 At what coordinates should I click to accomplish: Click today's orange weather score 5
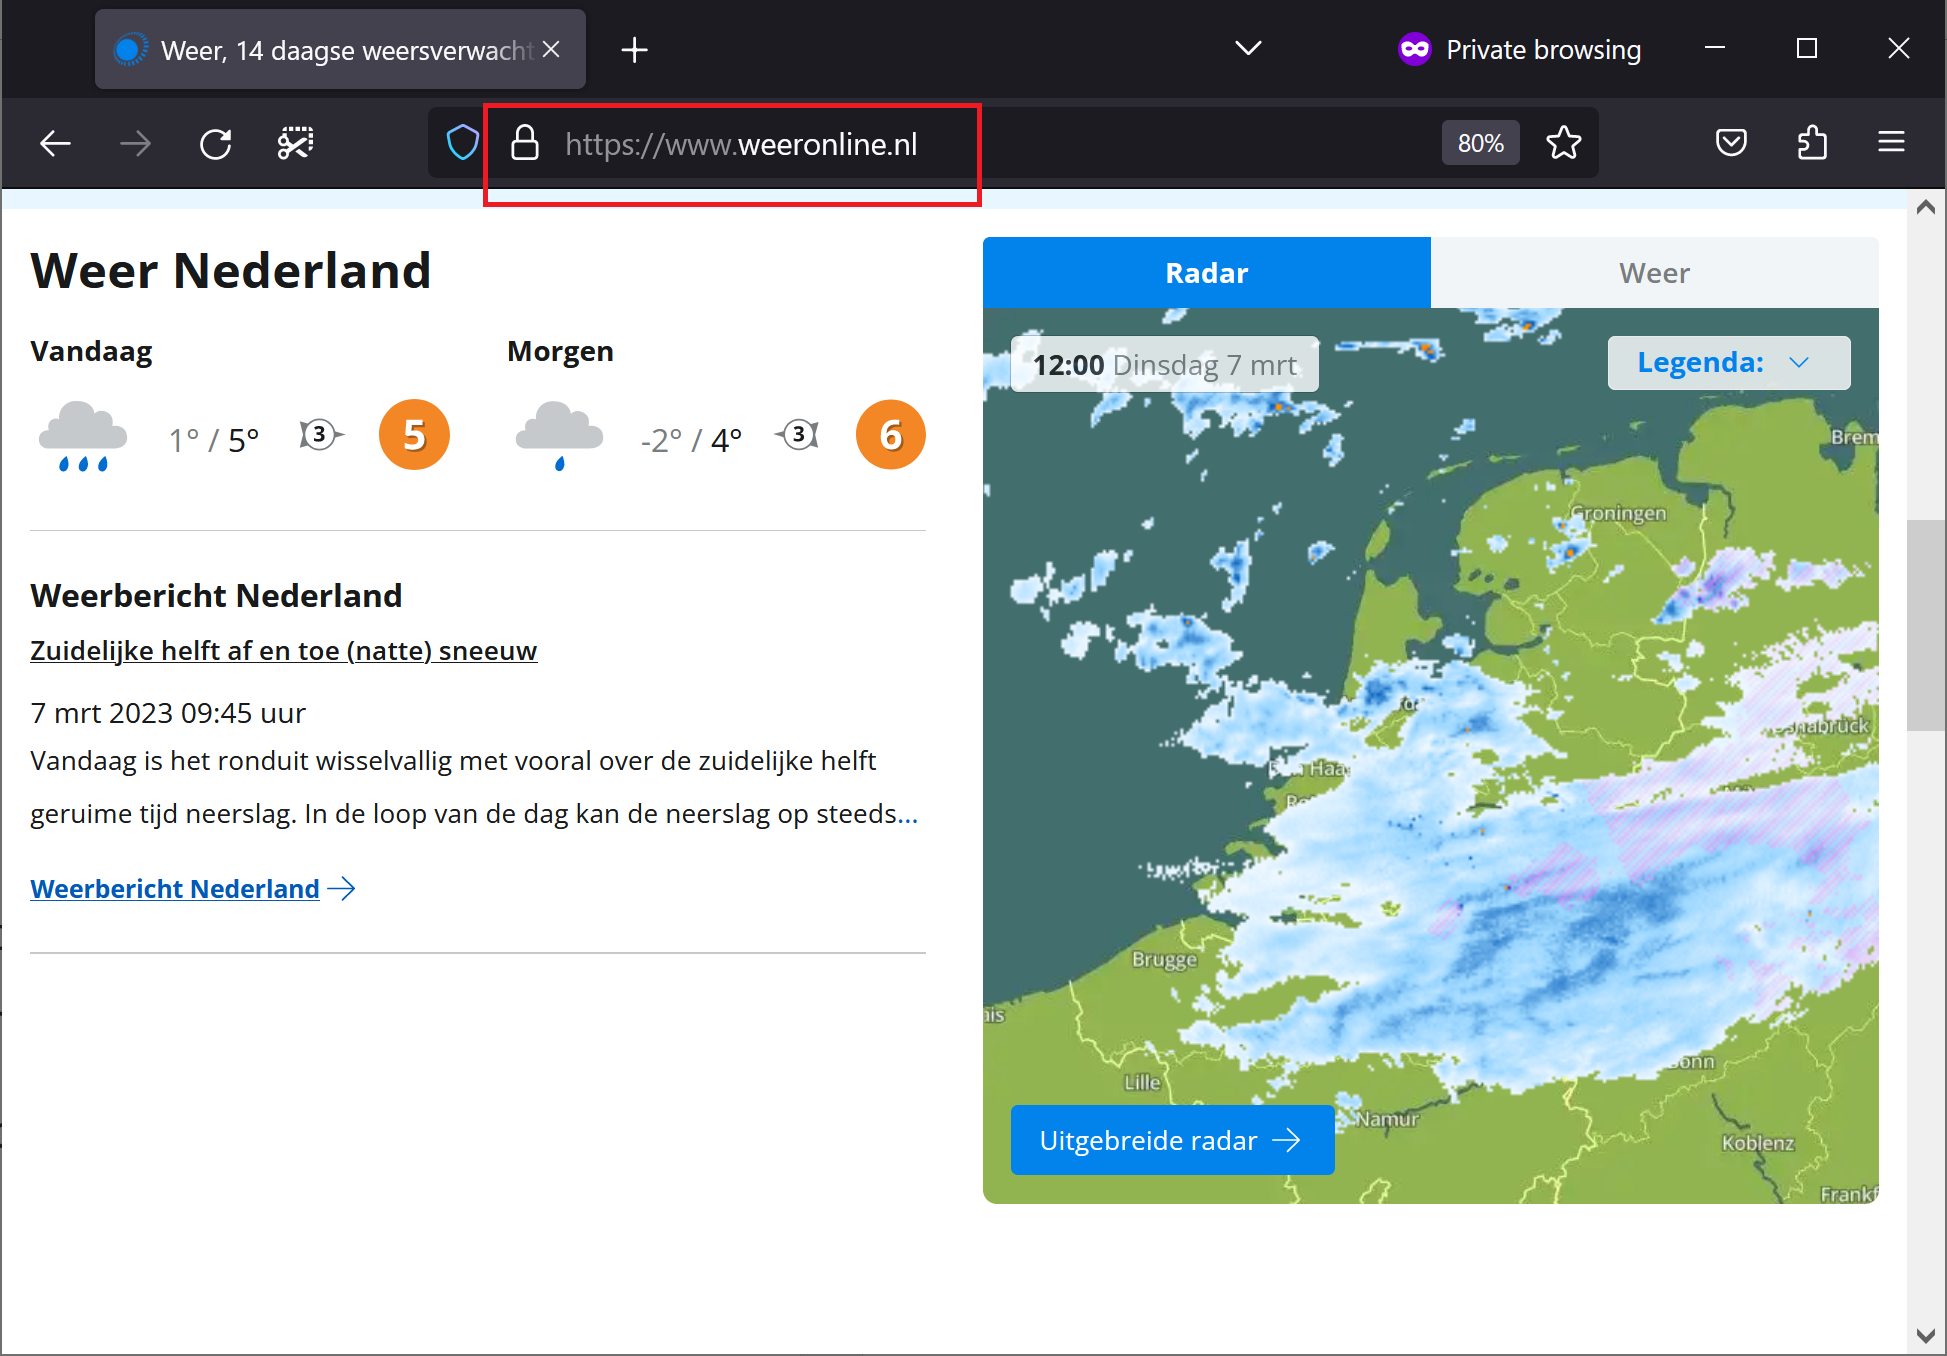tap(414, 435)
